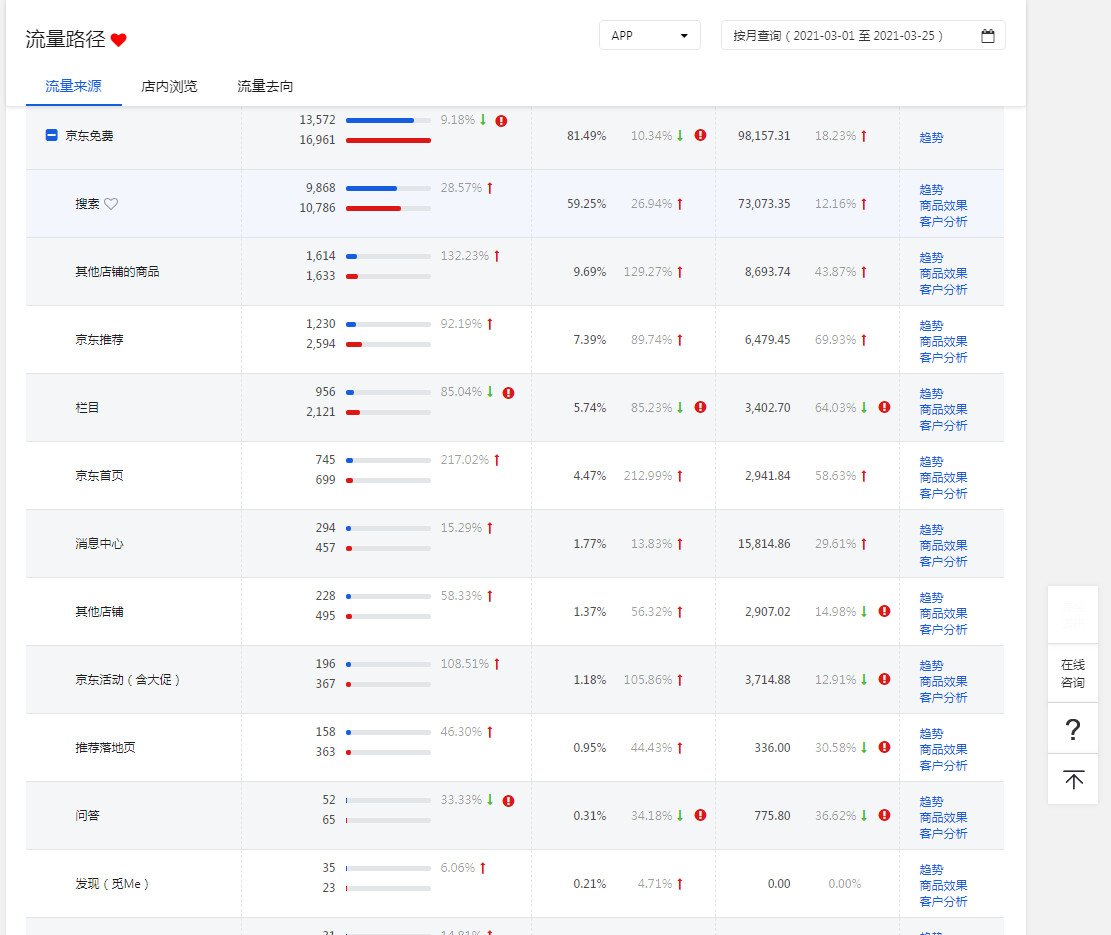Image resolution: width=1111 pixels, height=935 pixels.
Task: Open 商品效果 for 推荐落地页 row
Action: pos(943,749)
